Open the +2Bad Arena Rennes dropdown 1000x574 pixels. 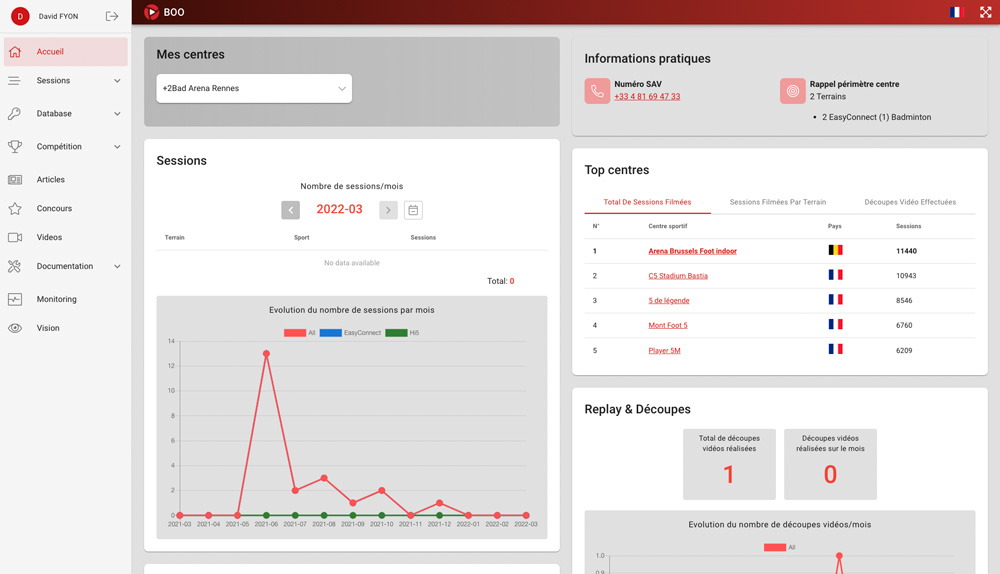coord(254,89)
